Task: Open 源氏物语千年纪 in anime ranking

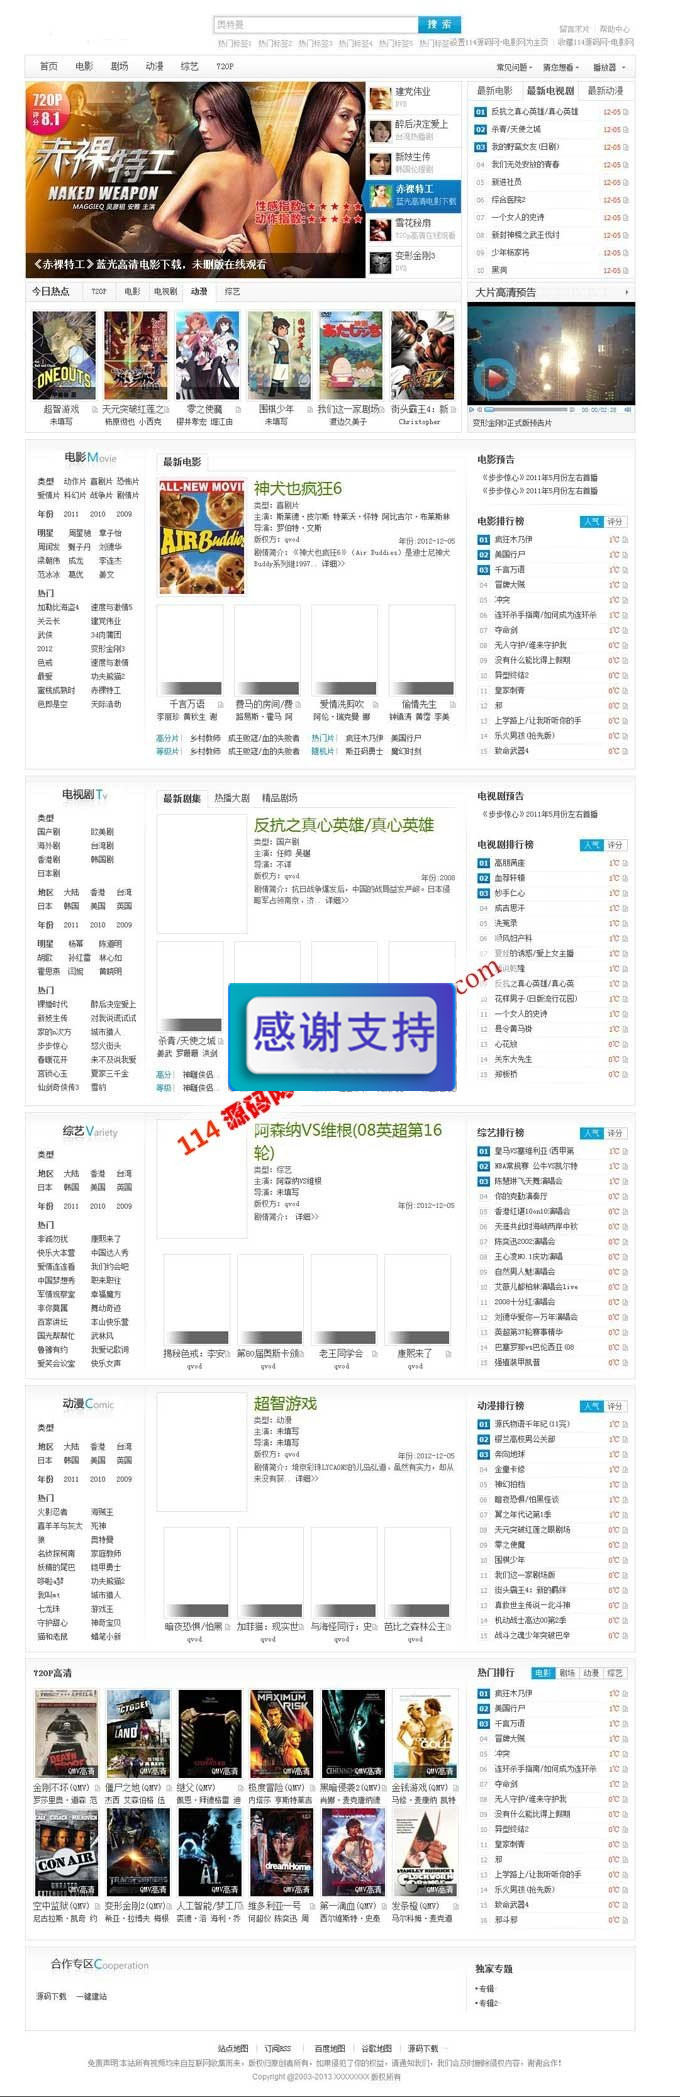Action: tap(532, 1424)
